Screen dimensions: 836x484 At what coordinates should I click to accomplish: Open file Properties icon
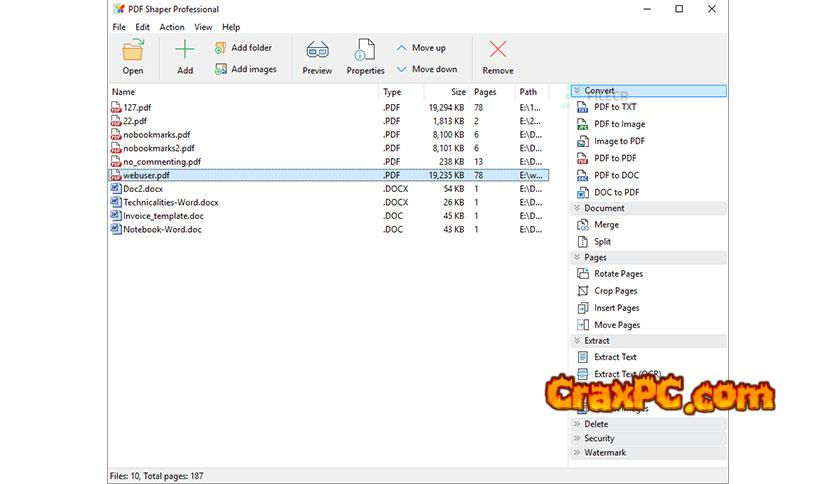click(x=365, y=51)
